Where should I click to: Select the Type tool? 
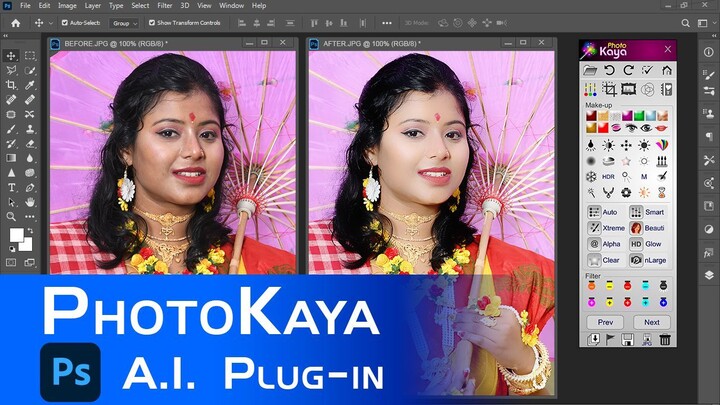tap(11, 187)
